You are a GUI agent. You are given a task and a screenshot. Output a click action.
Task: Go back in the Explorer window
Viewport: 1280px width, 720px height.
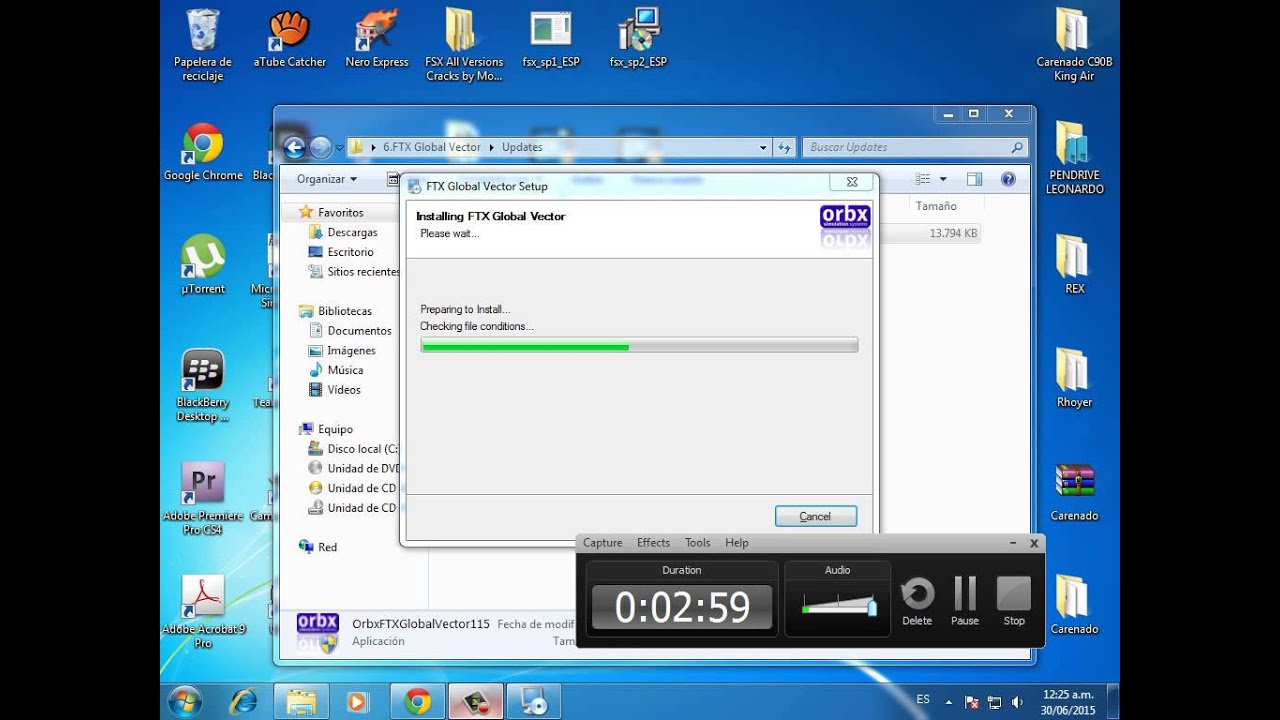point(294,148)
